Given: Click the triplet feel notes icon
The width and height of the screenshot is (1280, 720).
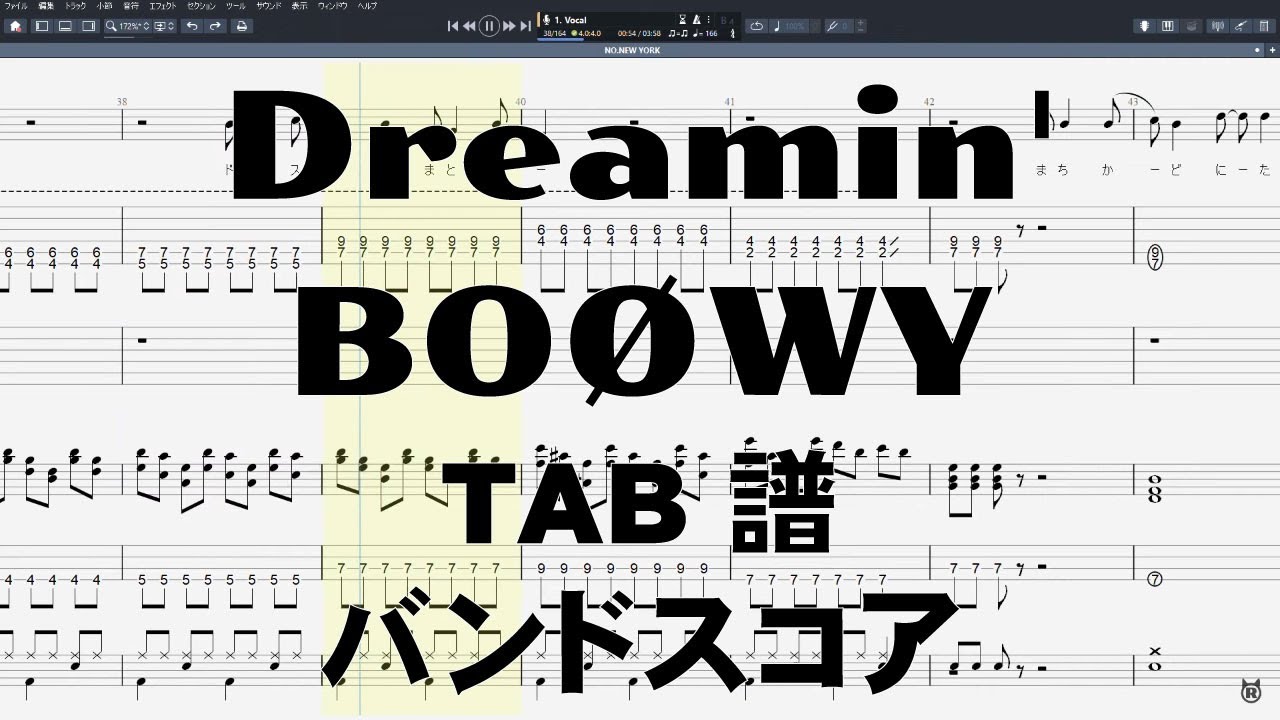Looking at the screenshot, I should tap(676, 33).
